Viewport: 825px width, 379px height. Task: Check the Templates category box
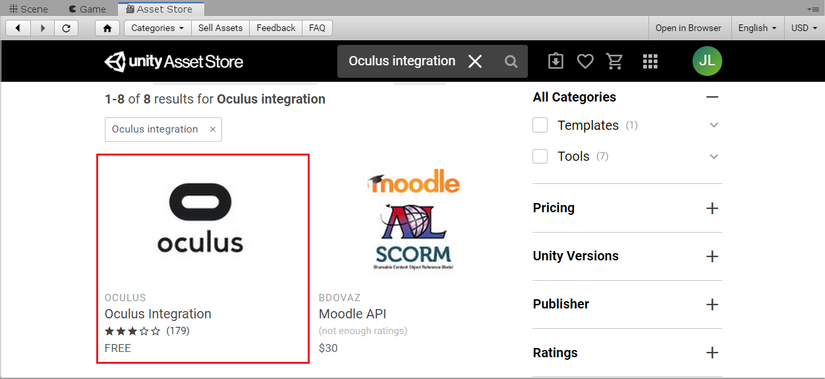click(540, 125)
